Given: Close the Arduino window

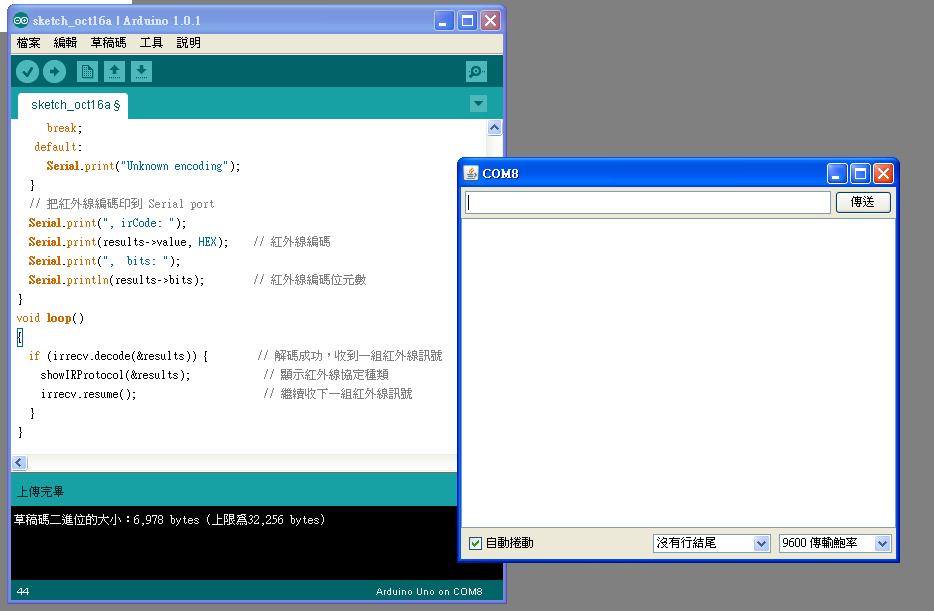Looking at the screenshot, I should click(491, 21).
